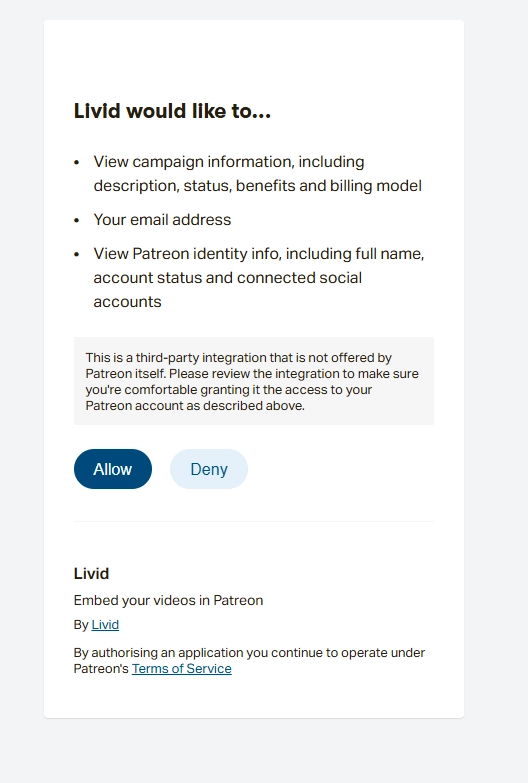Deny Livid's access request
The image size is (528, 783).
pyautogui.click(x=209, y=469)
